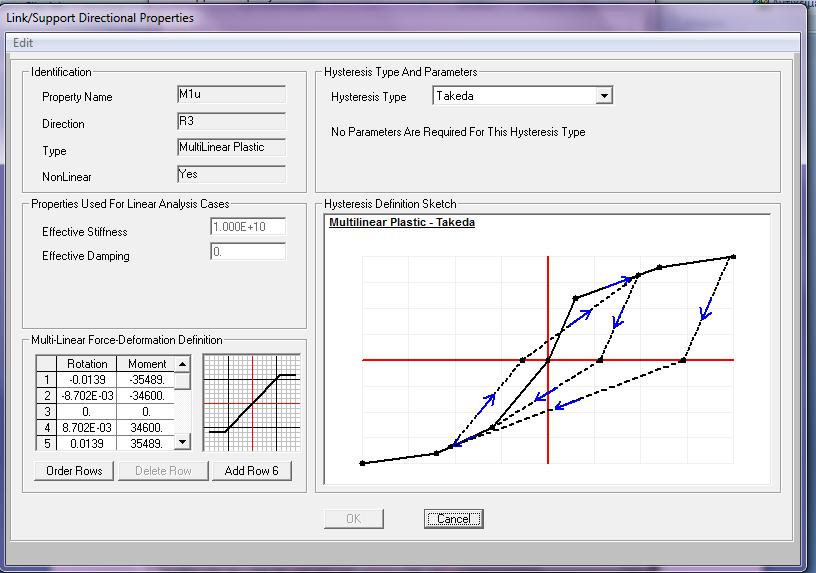The height and width of the screenshot is (573, 816).
Task: Click the Add Row 6 button
Action: click(x=251, y=471)
